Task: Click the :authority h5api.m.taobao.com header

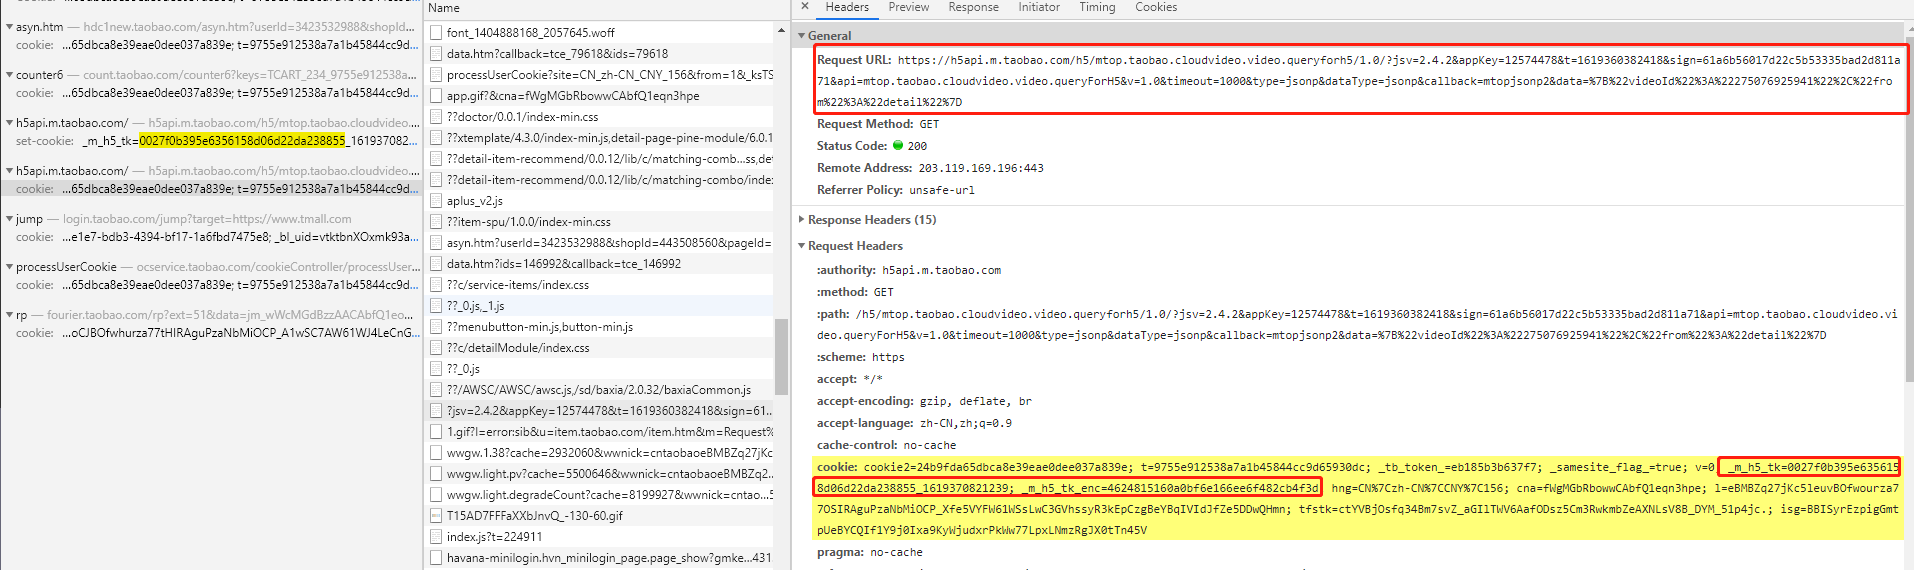Action: pos(908,270)
